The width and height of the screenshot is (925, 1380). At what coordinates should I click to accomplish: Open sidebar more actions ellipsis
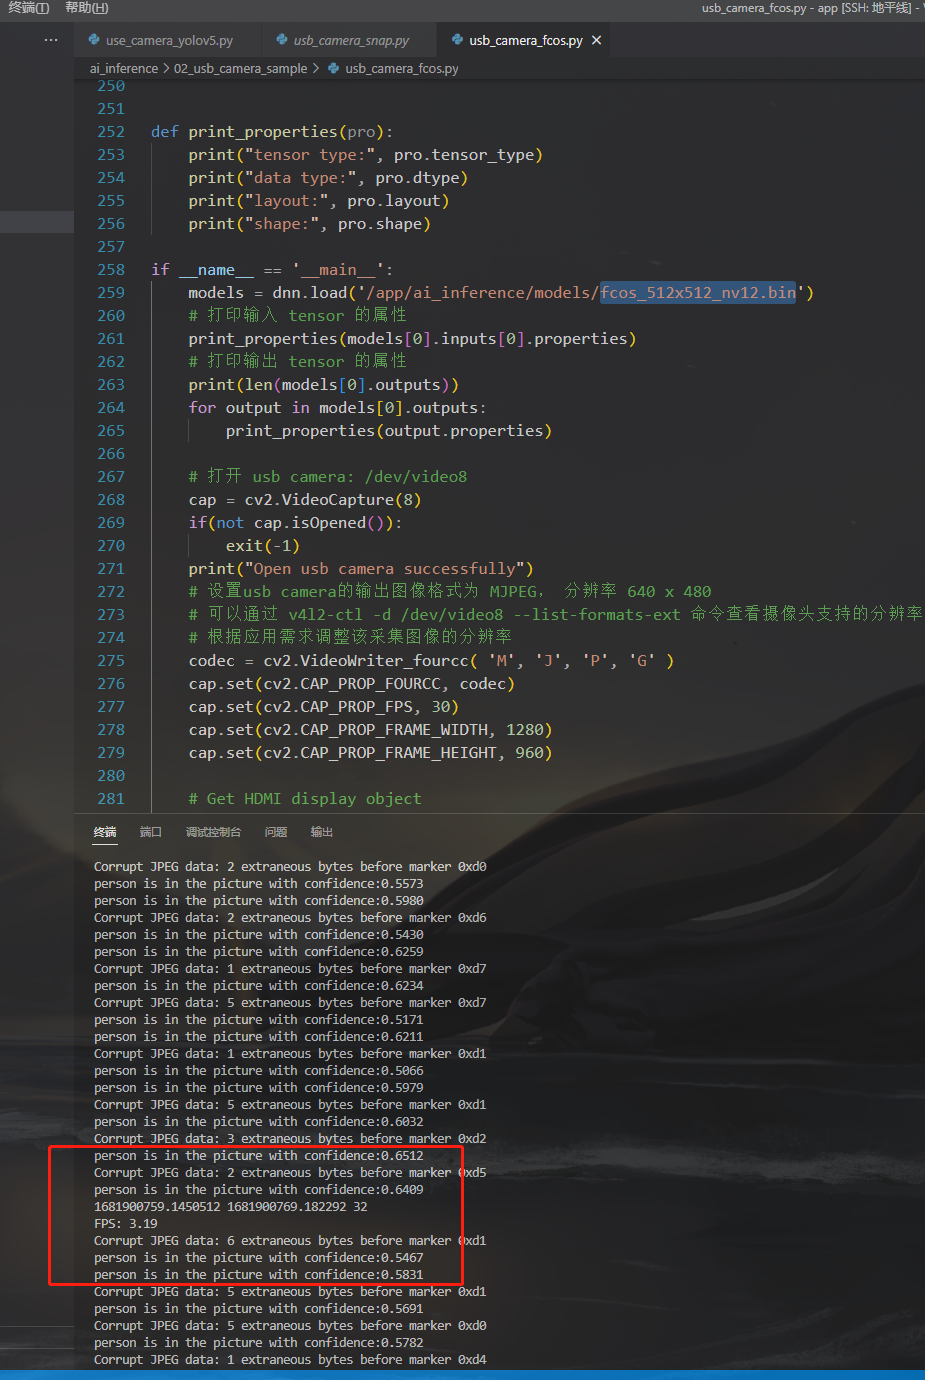click(x=51, y=40)
